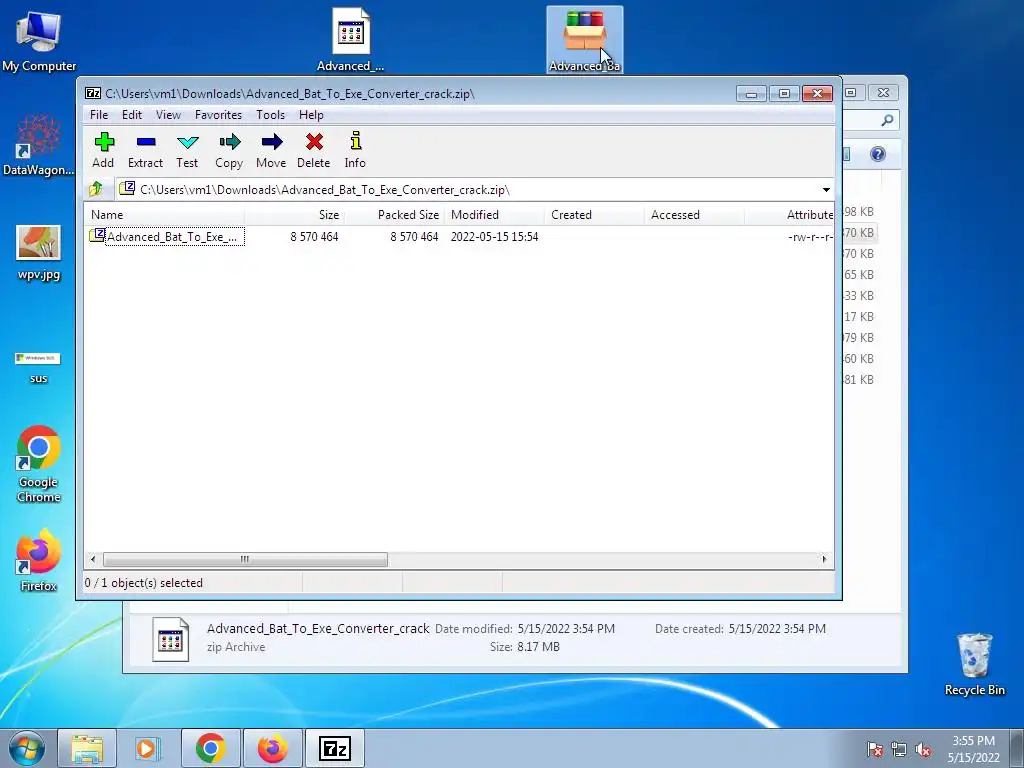This screenshot has height=768, width=1024.
Task: Click the network tray icon
Action: coord(899,749)
